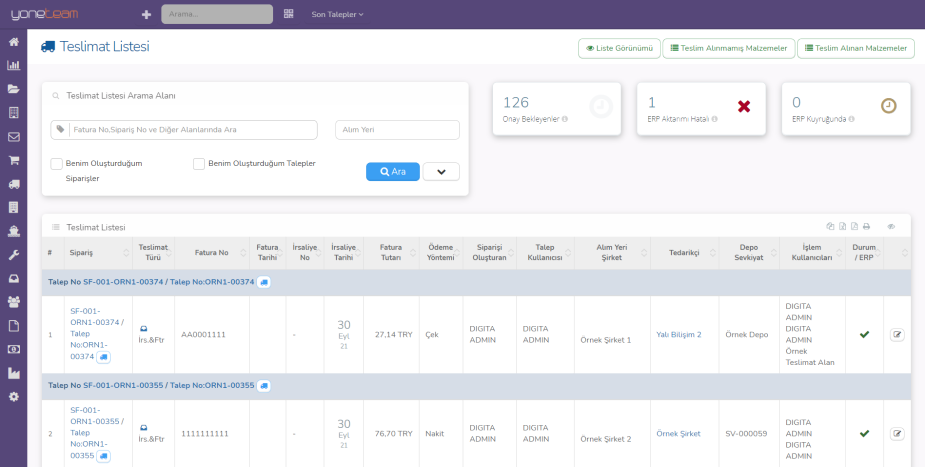
Task: Click the wrench tools sidebar icon
Action: (x=13, y=255)
